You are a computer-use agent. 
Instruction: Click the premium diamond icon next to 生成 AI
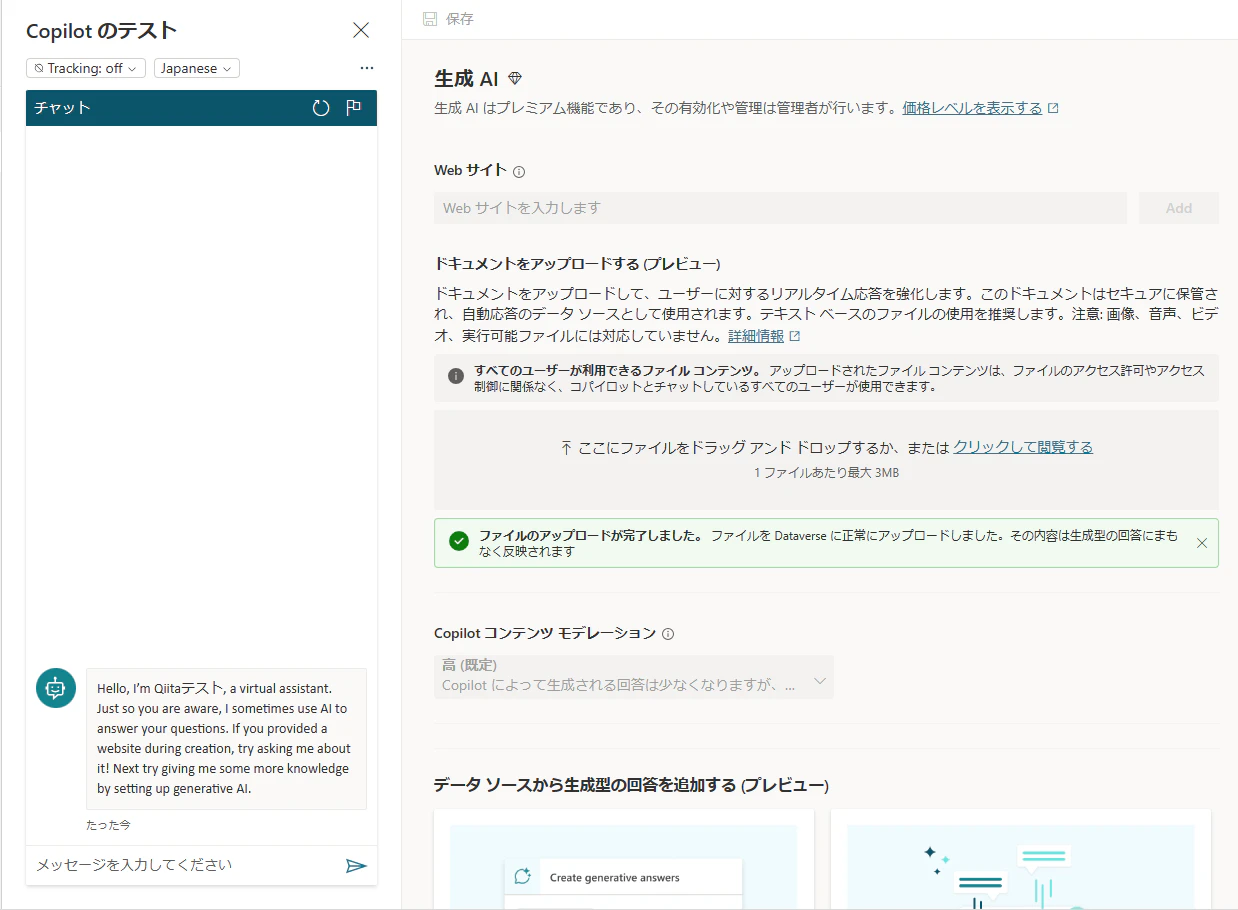pos(515,79)
